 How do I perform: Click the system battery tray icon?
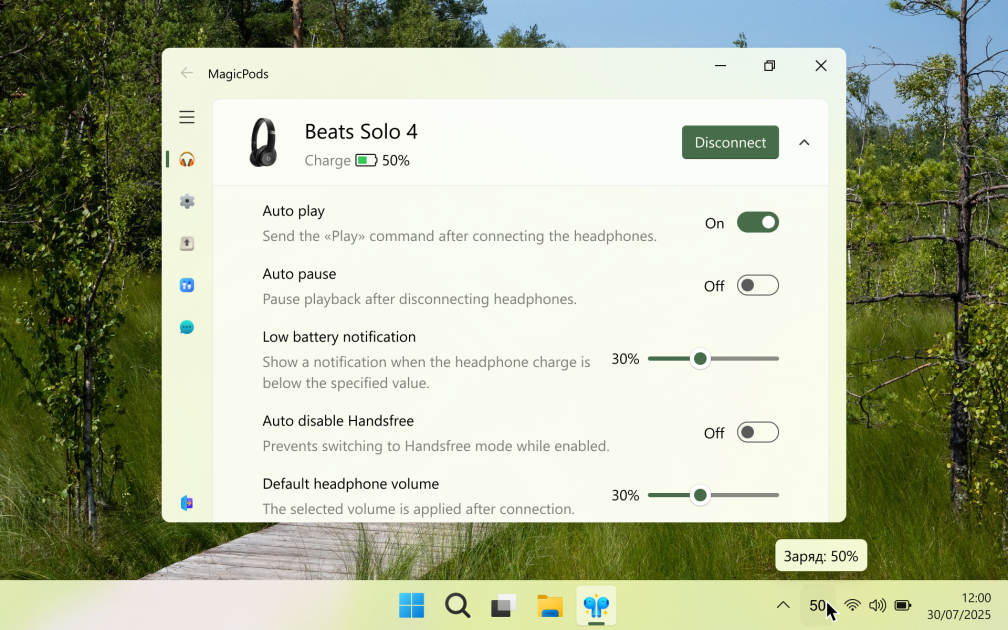tap(903, 605)
